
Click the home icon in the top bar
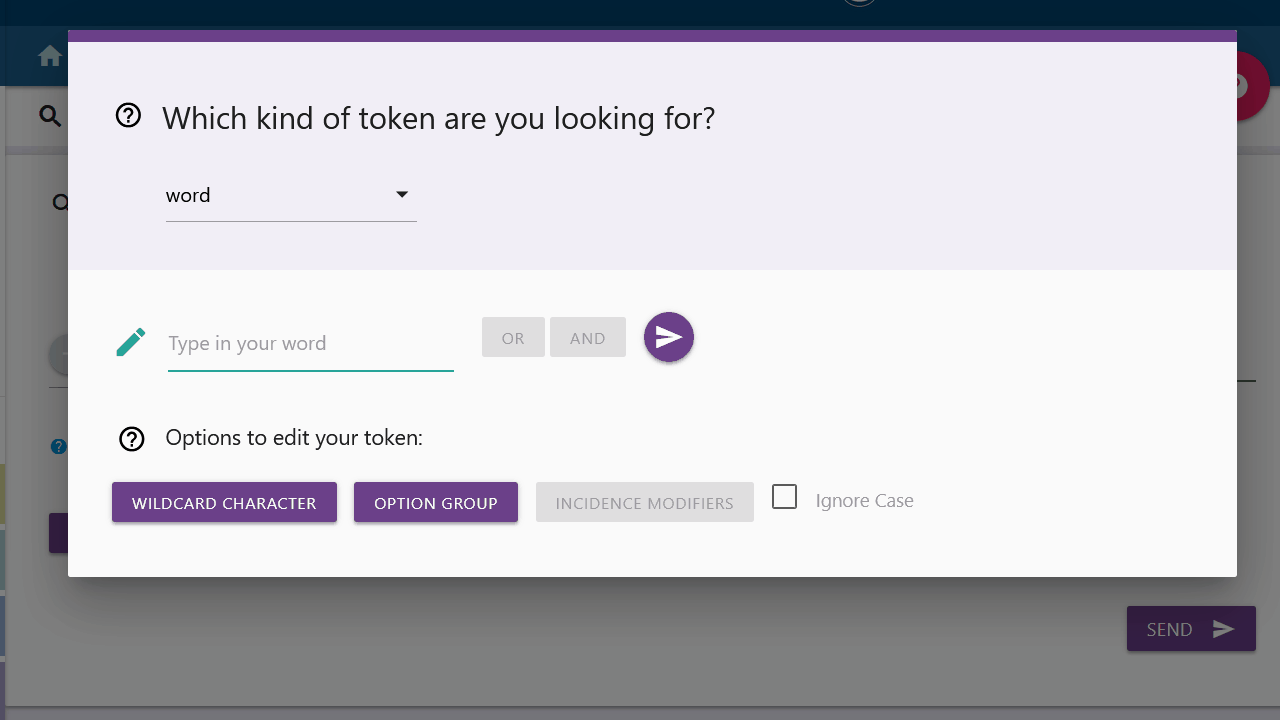click(x=49, y=57)
